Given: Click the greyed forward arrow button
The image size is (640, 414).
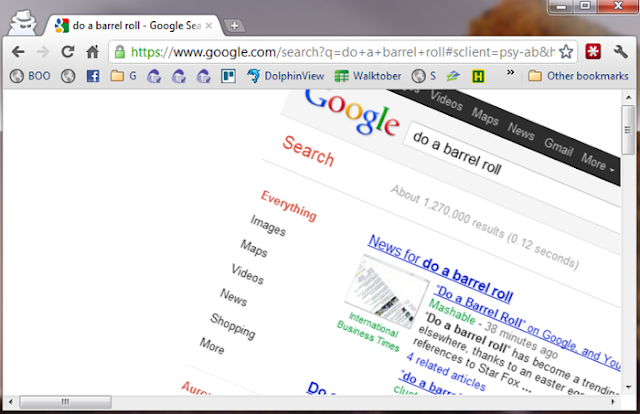Looking at the screenshot, I should point(42,52).
